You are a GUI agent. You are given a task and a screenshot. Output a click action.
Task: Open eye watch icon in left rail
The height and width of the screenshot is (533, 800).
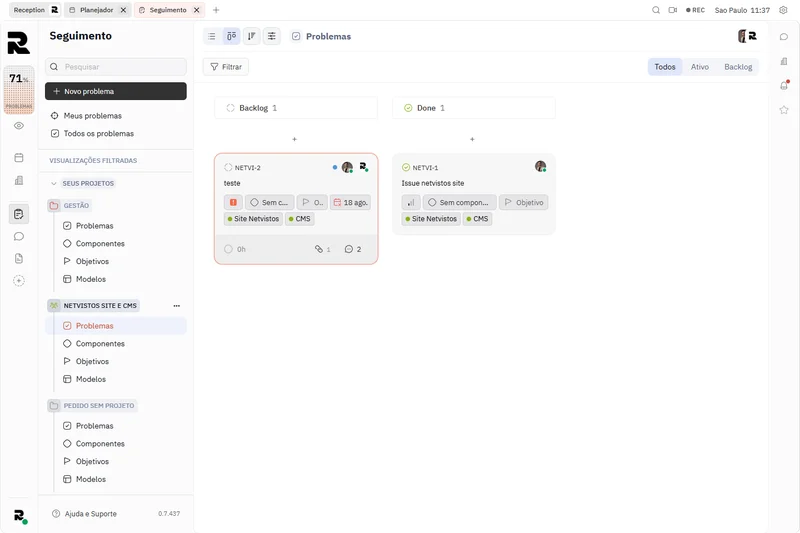tap(19, 125)
